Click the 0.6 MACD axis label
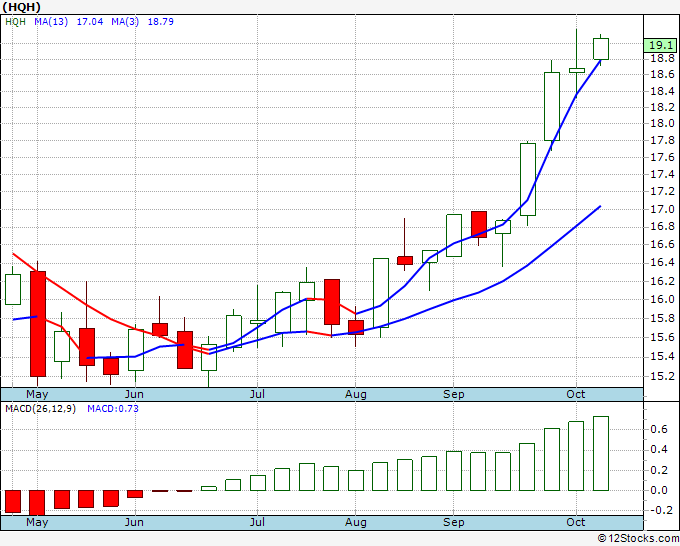Image resolution: width=680 pixels, height=546 pixels. (658, 429)
